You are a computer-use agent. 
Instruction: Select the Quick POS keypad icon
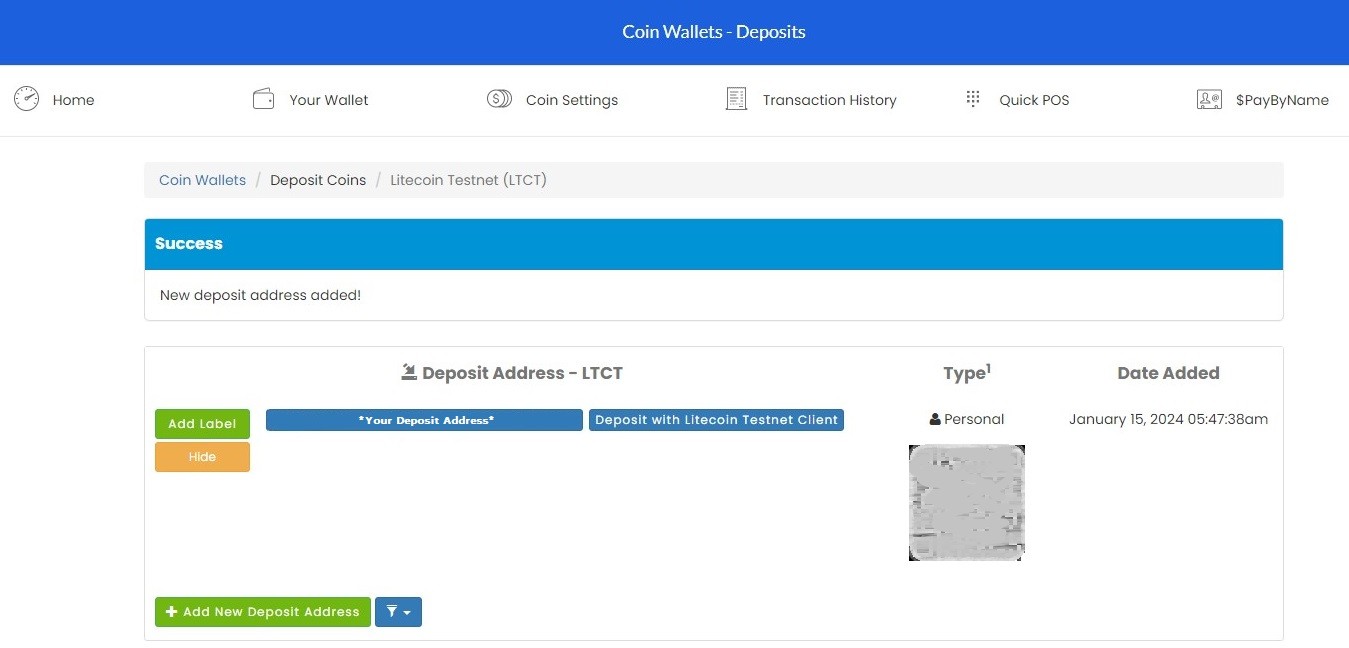971,98
